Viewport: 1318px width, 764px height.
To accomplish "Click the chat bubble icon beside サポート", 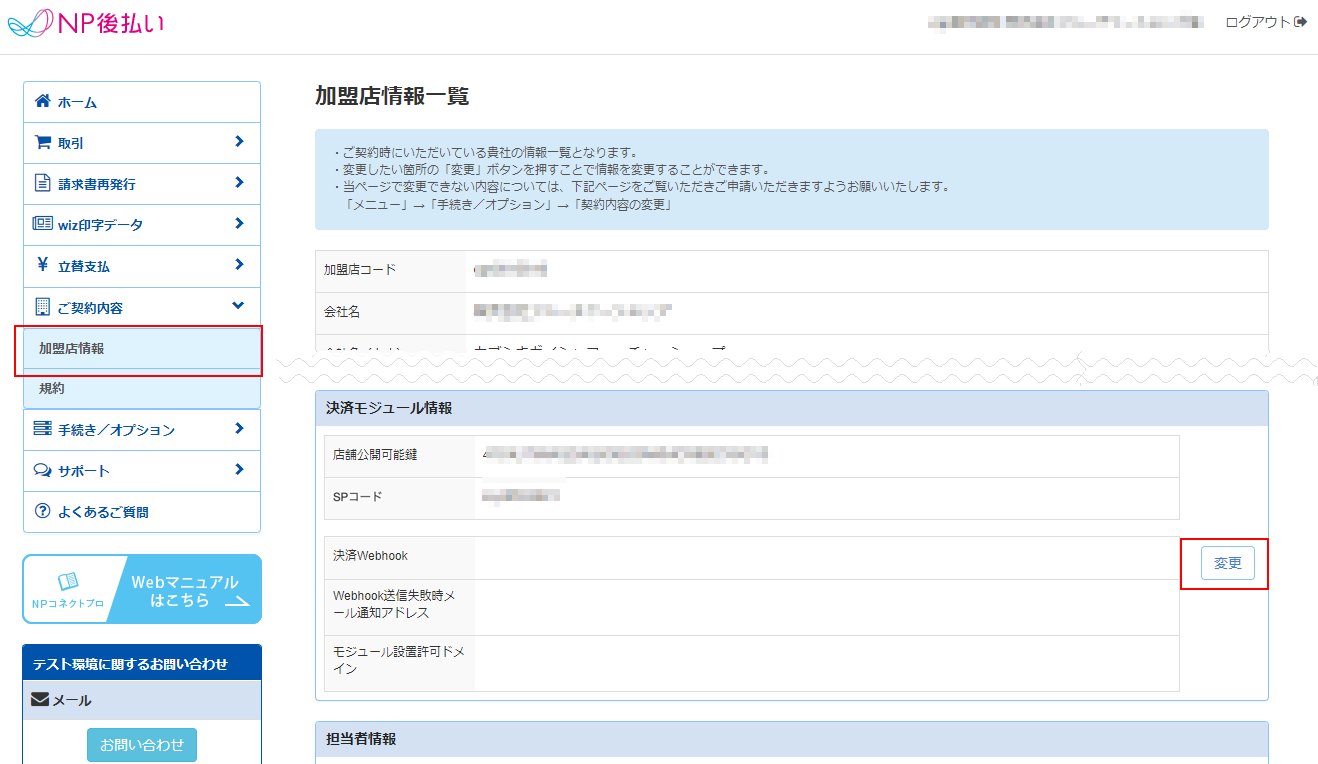I will coord(42,470).
